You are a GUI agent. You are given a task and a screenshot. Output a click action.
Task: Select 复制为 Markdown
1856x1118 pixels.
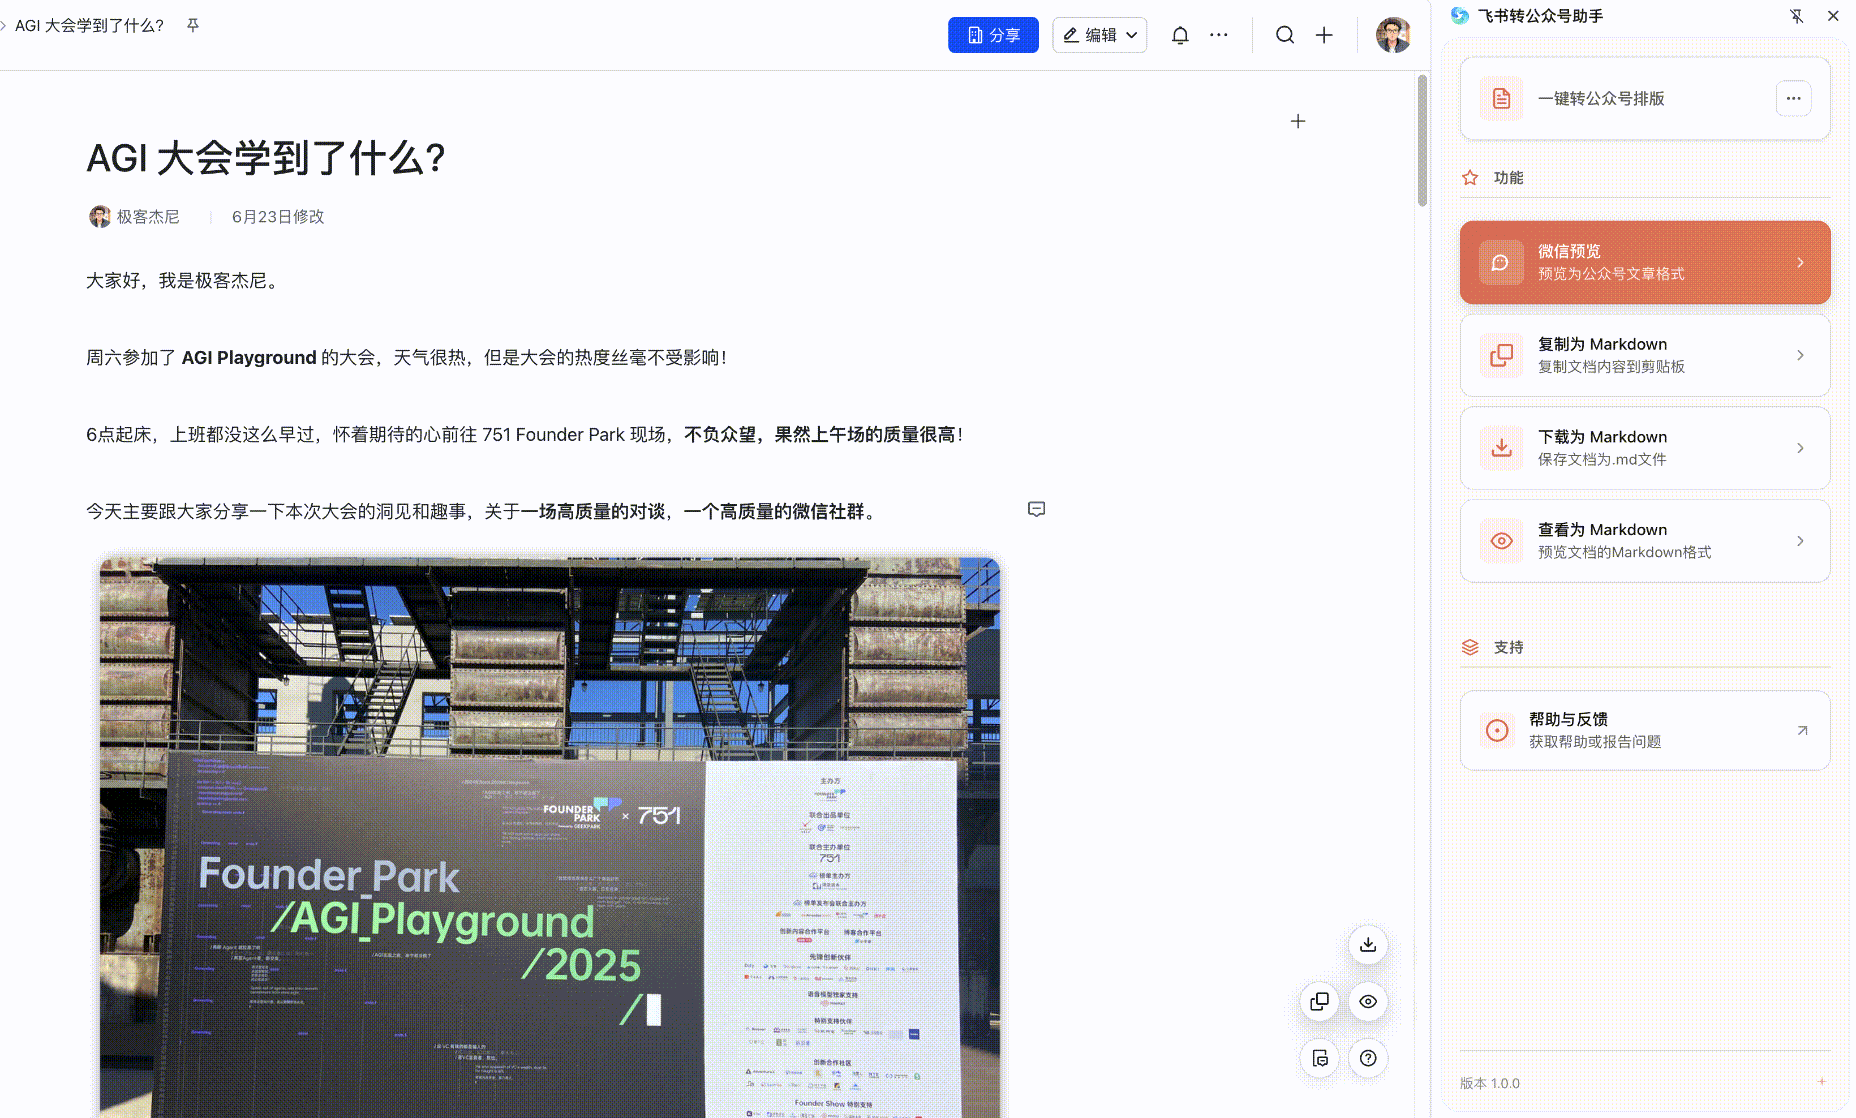1645,355
